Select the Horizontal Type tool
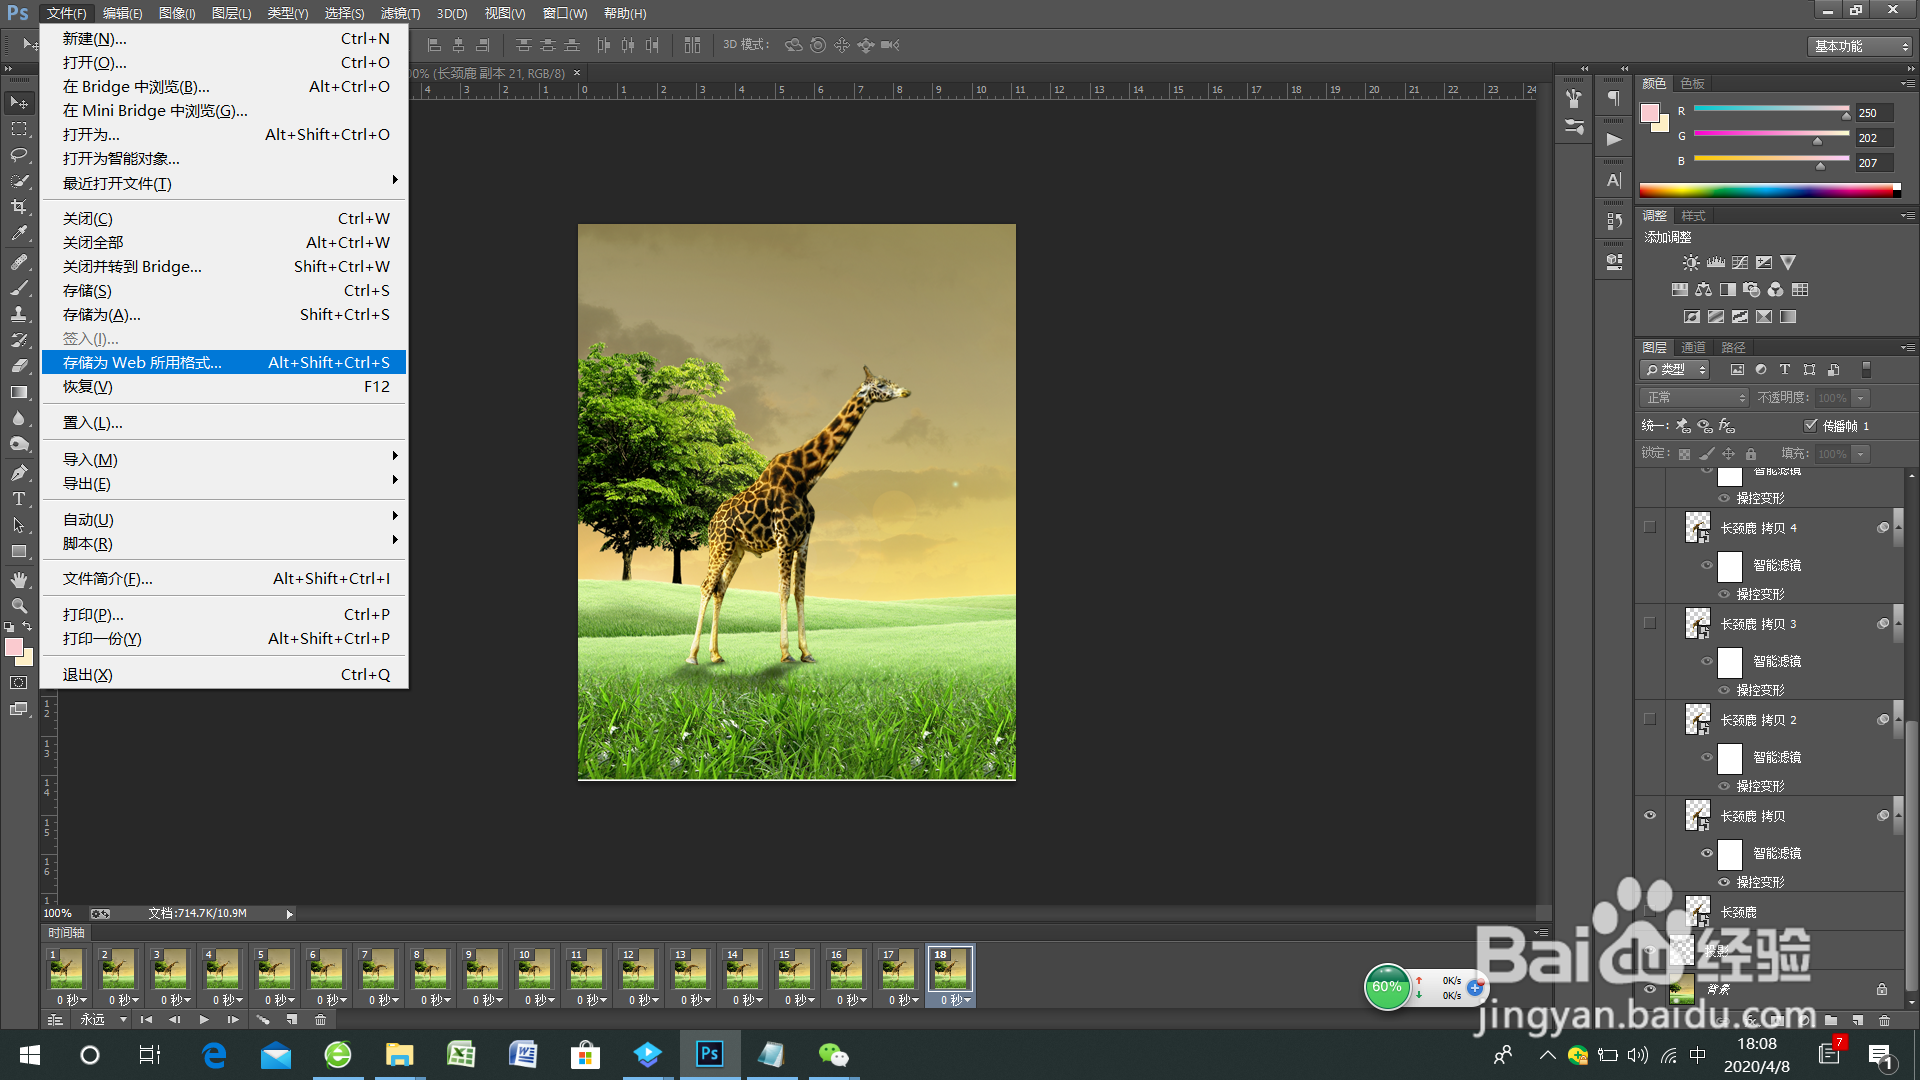This screenshot has width=1920, height=1080. (x=19, y=499)
